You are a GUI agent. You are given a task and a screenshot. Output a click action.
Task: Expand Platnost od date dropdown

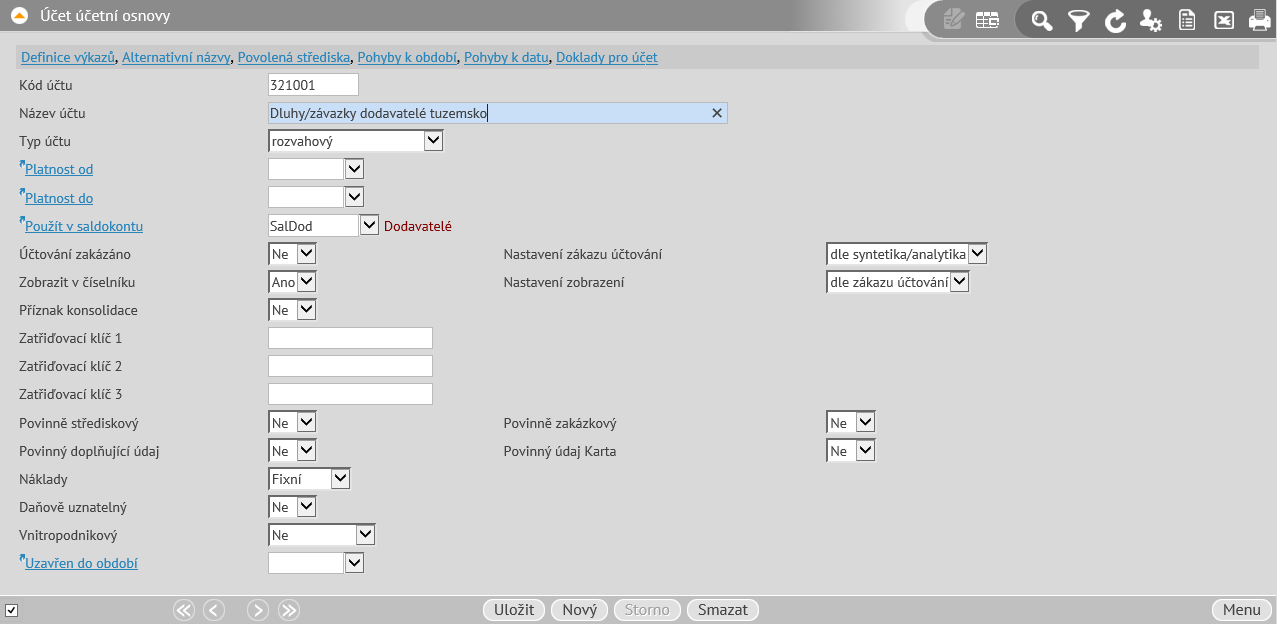(x=354, y=169)
